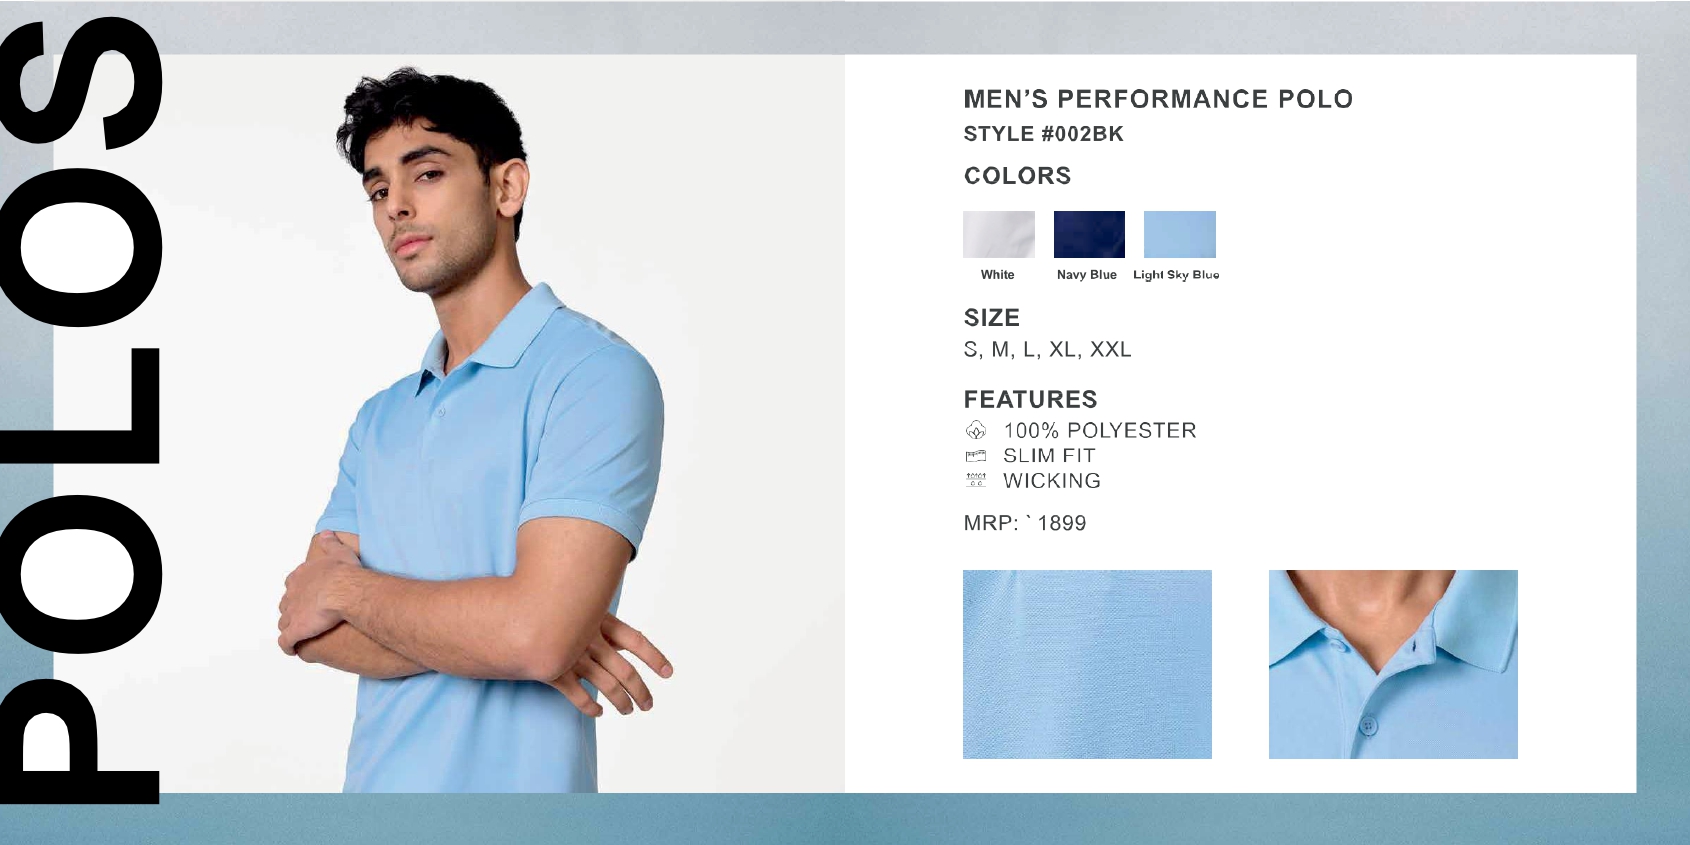
Task: Click the MRP 1899 price text
Action: 1024,523
